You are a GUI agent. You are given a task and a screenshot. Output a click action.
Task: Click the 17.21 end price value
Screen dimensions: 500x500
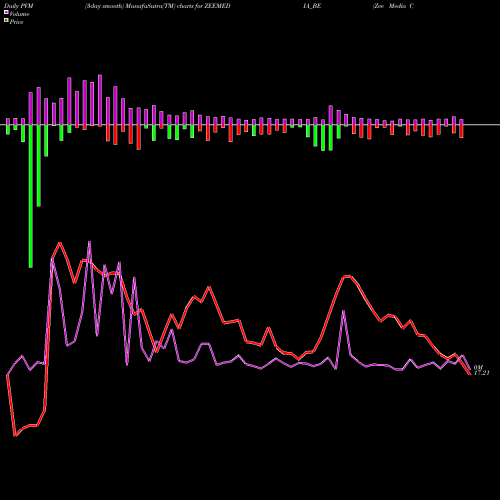(481, 373)
